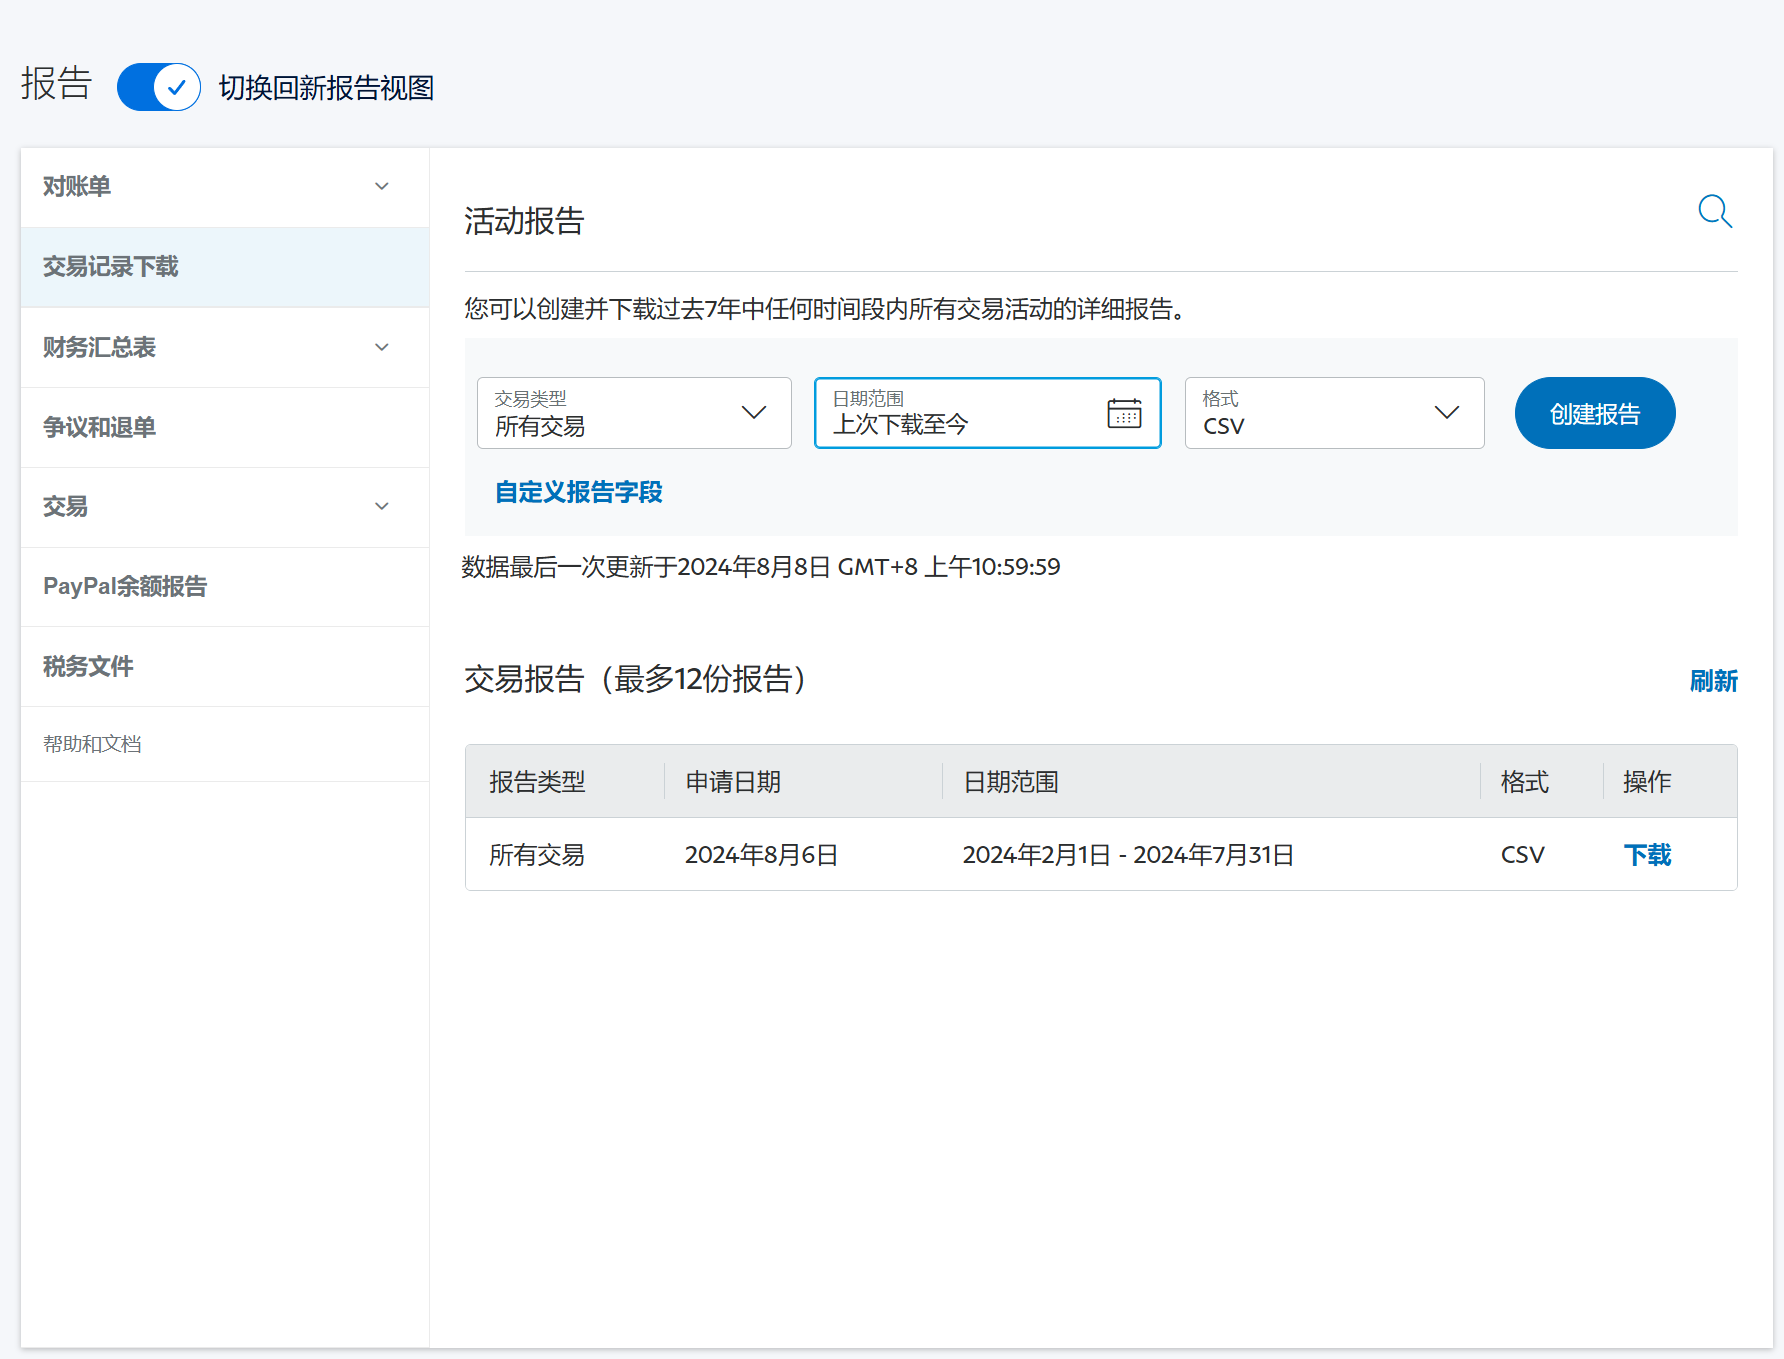Click the 操作 column header
1784x1359 pixels.
[1647, 782]
